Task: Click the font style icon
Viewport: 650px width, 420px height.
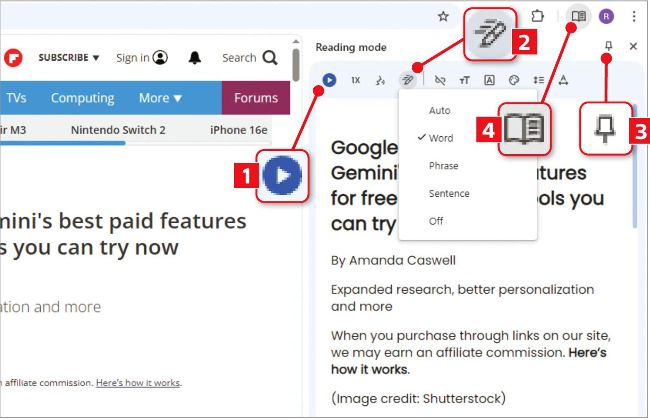Action: pos(489,80)
